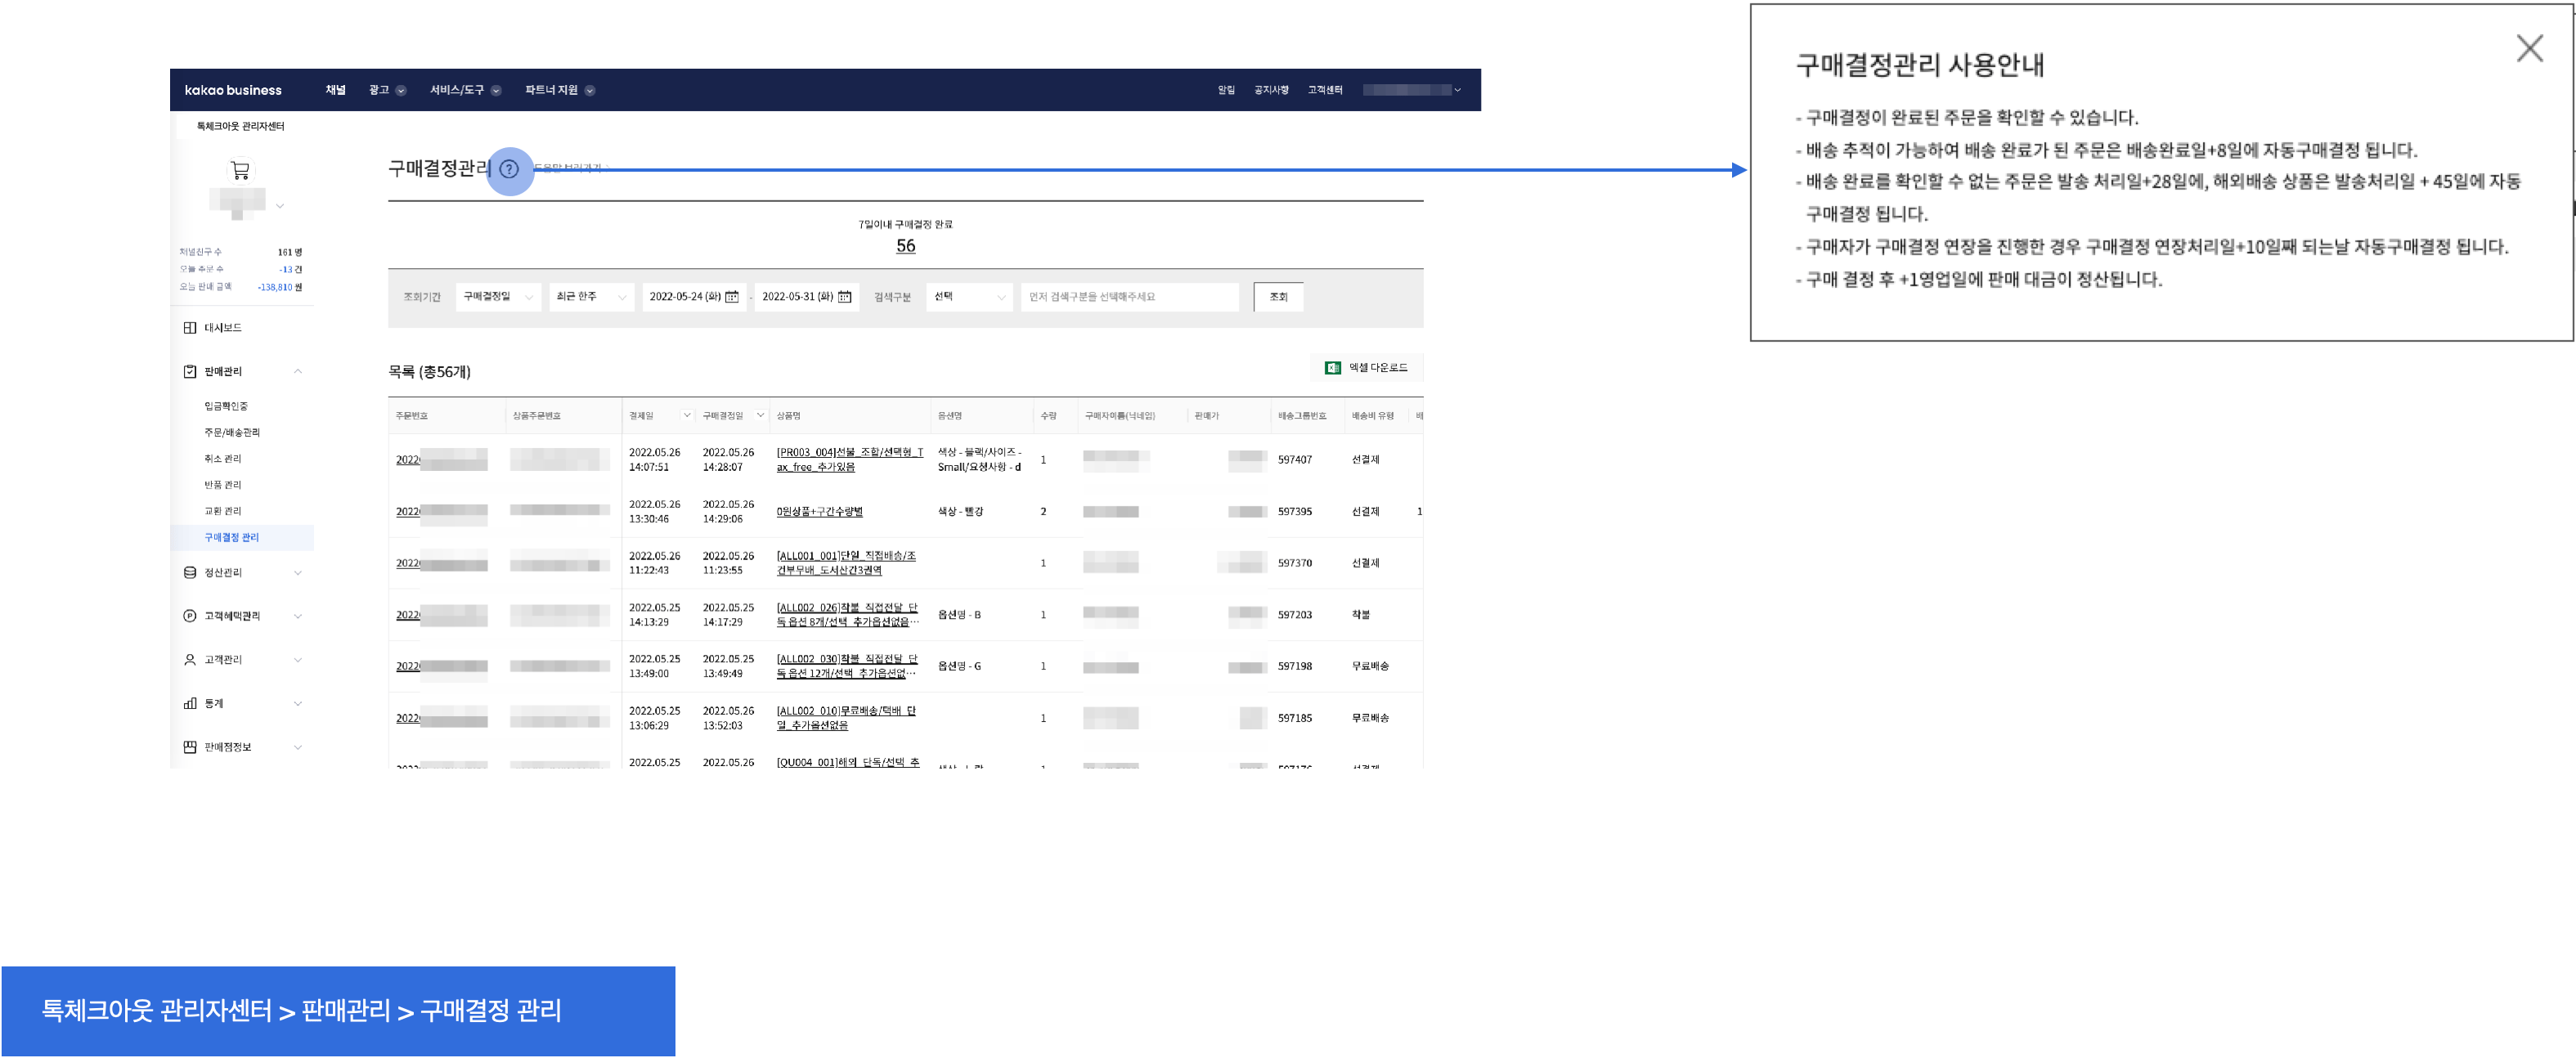Click the 고객관리 person icon in the sidebar

pyautogui.click(x=190, y=660)
